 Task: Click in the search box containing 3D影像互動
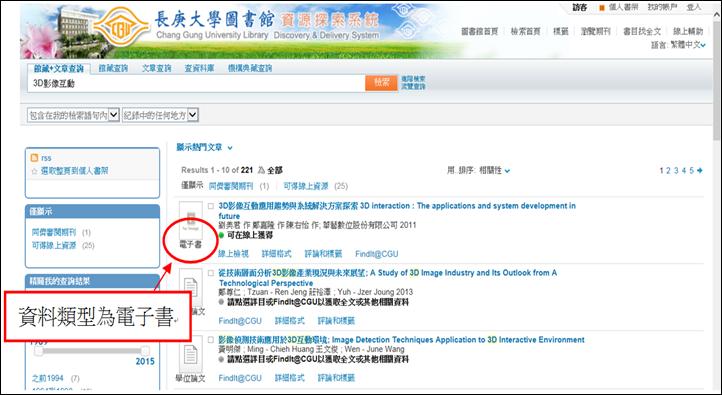point(196,83)
